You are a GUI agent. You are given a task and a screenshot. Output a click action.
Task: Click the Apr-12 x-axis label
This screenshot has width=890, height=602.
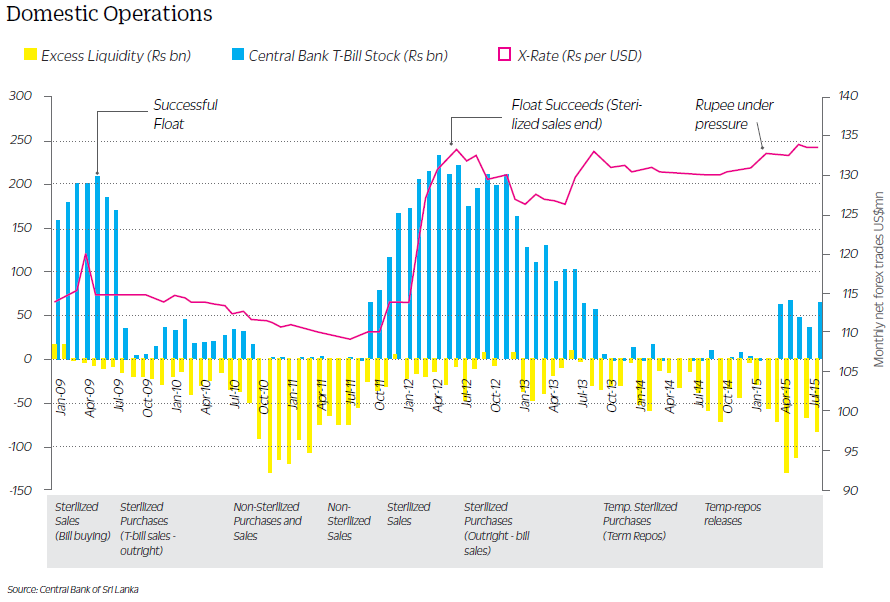(x=438, y=395)
